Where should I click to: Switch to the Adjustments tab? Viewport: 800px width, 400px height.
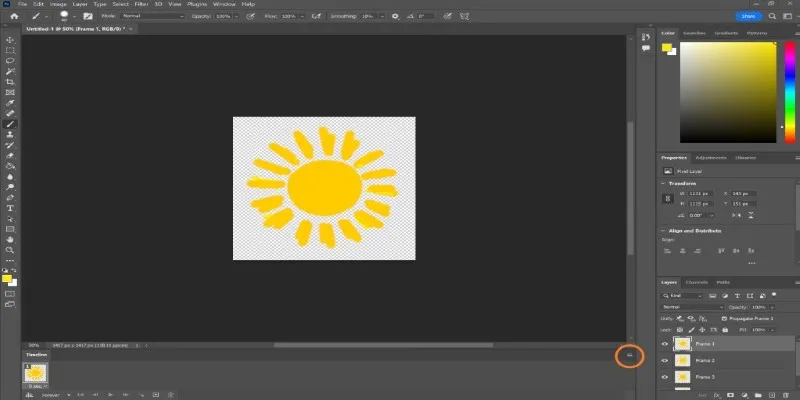point(711,158)
